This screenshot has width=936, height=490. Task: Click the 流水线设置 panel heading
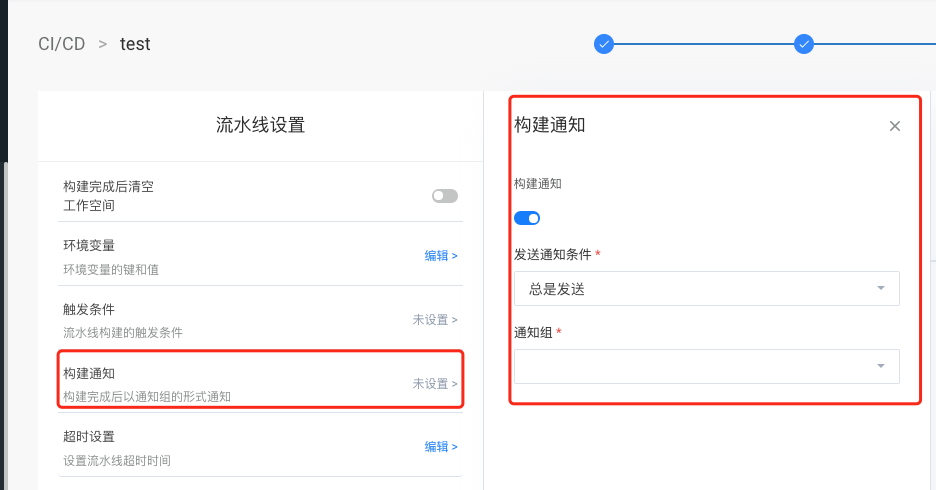point(260,125)
